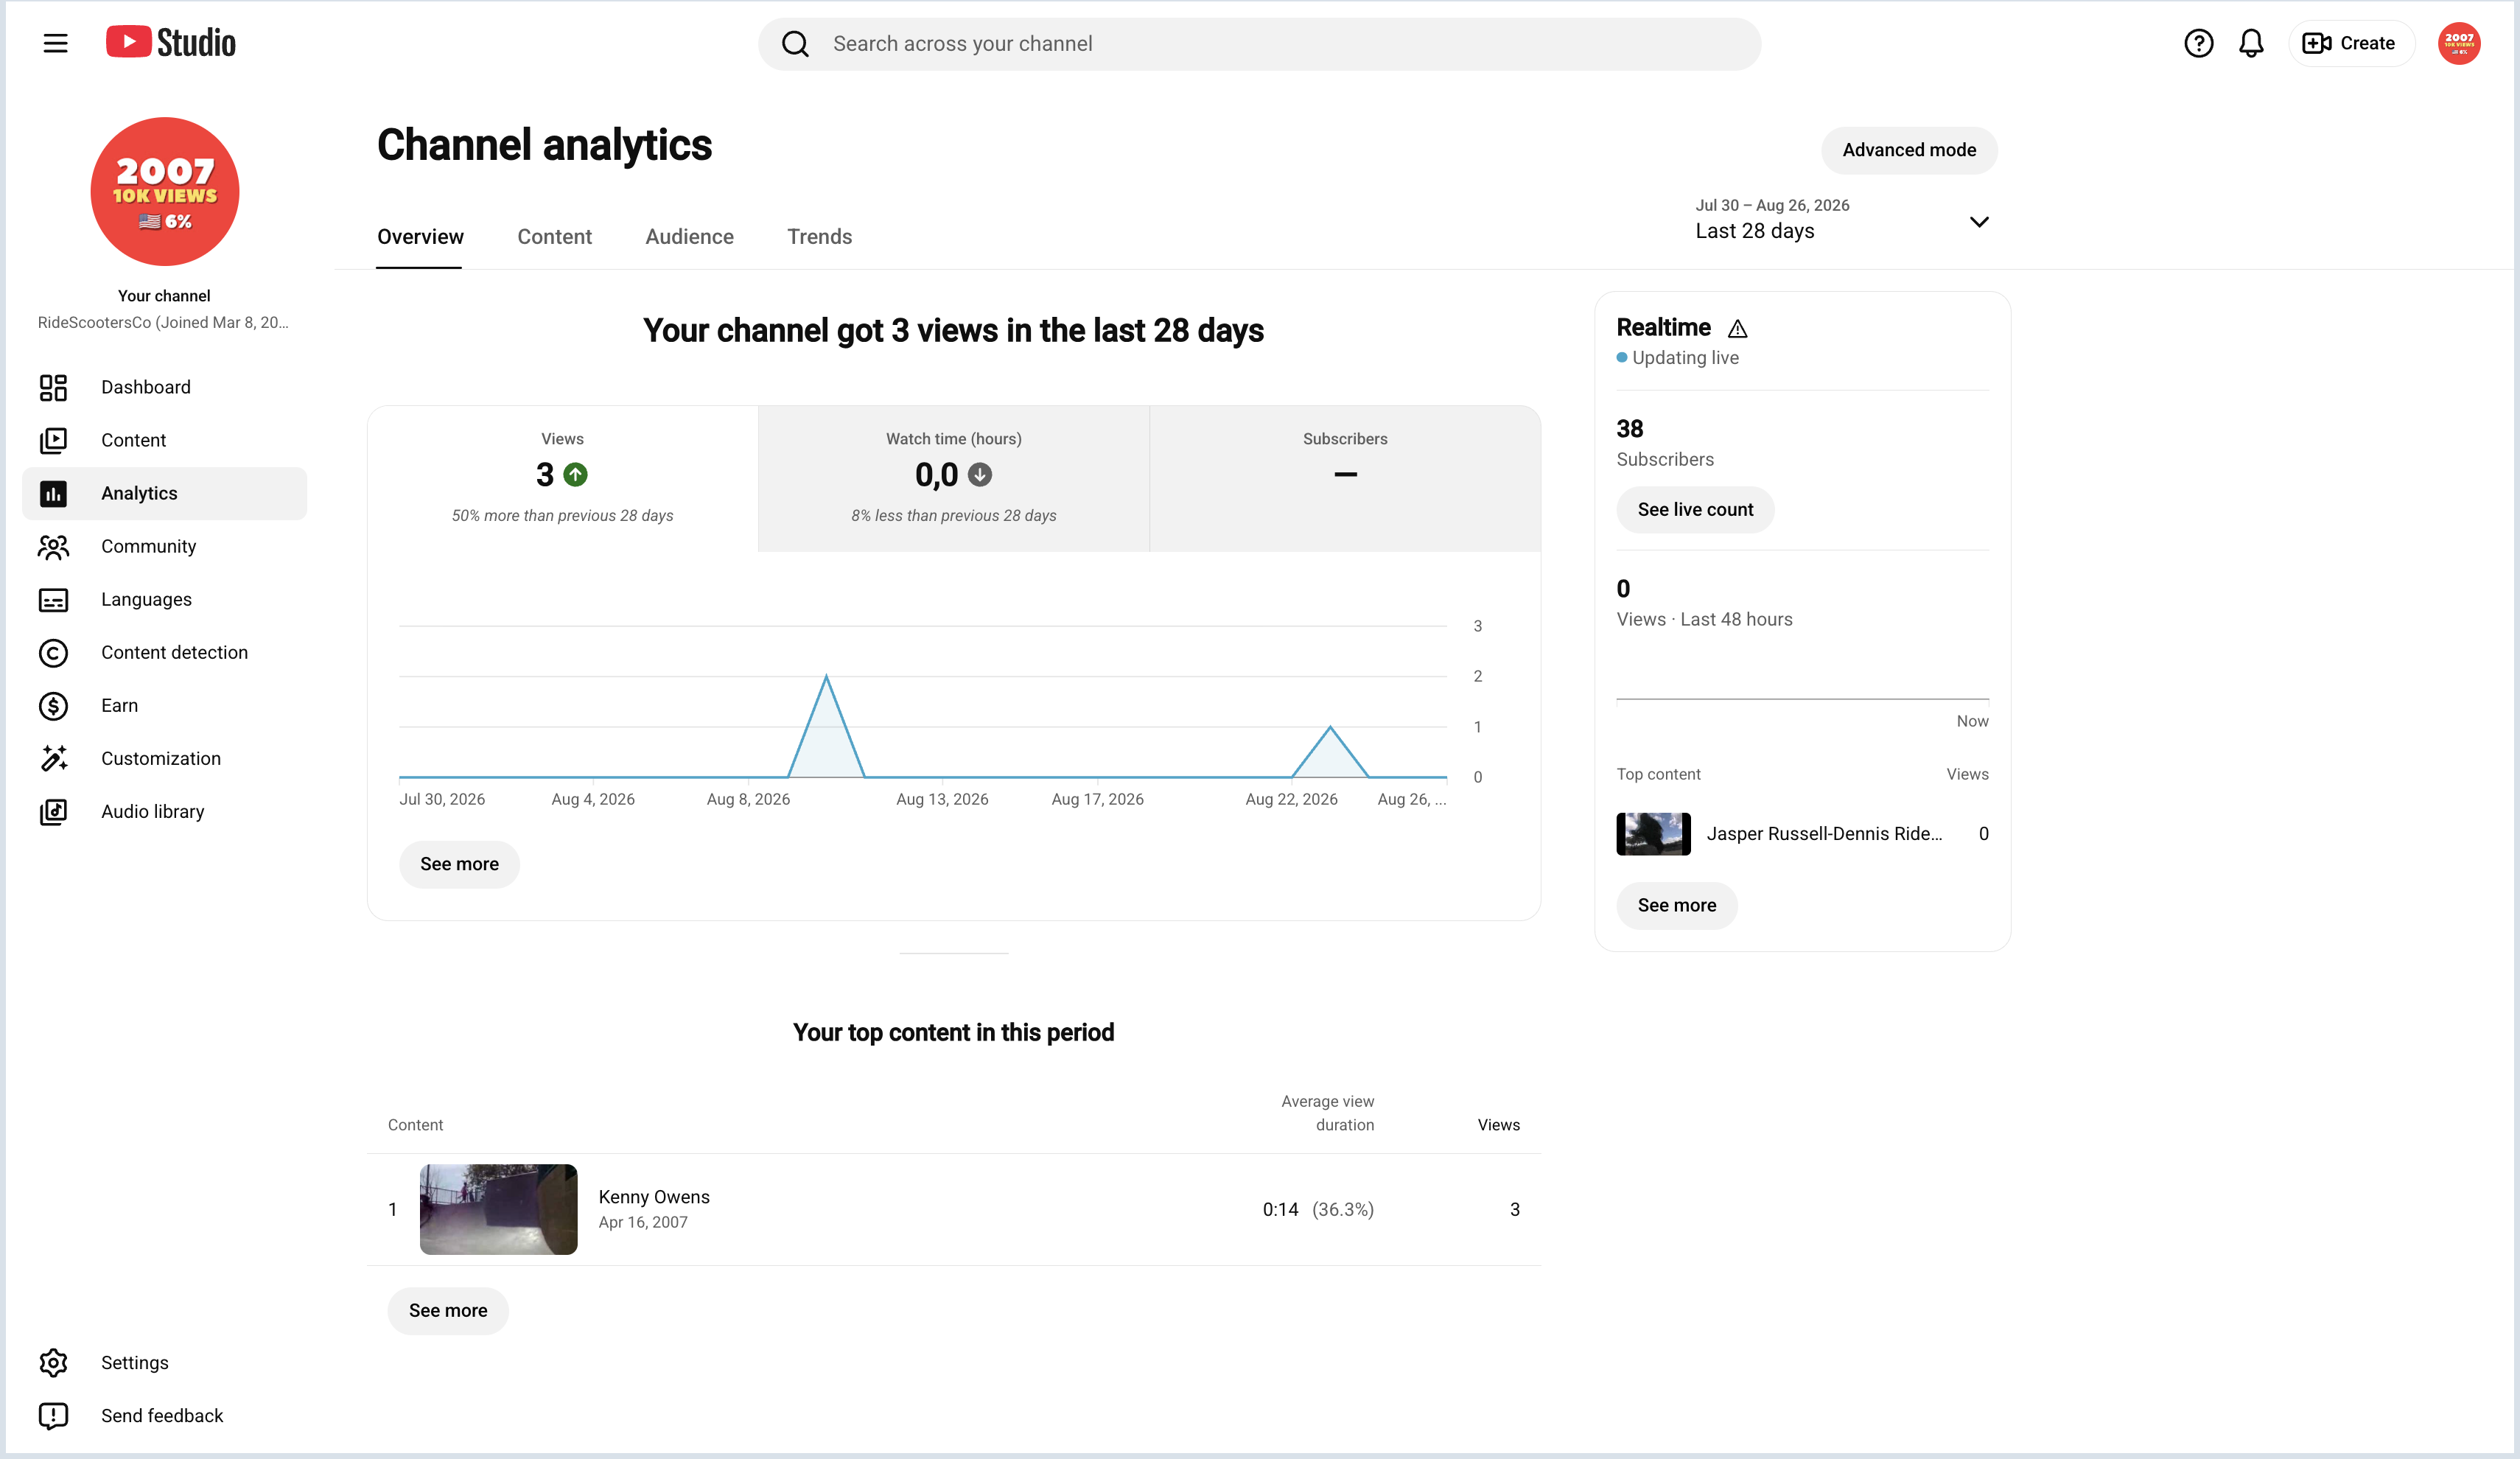The image size is (2520, 1459).
Task: Click the Search across your channel field
Action: tap(1260, 44)
